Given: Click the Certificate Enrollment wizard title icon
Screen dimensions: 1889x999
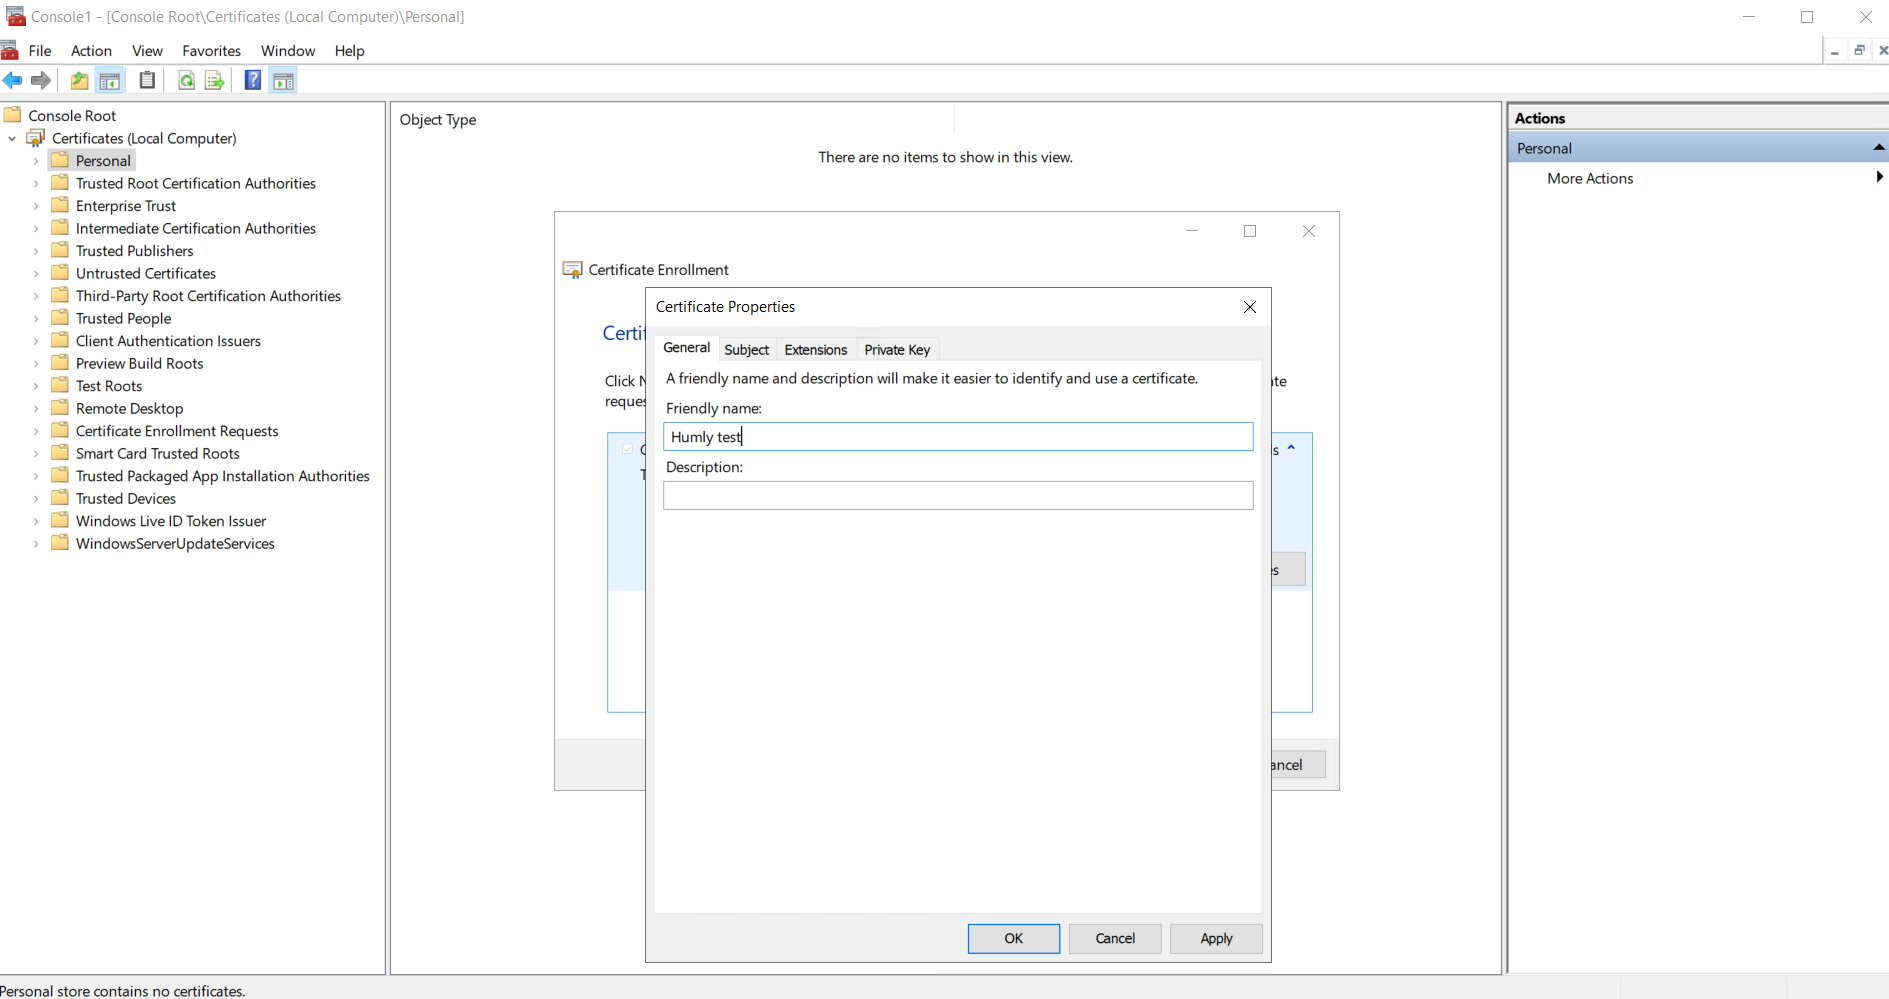Looking at the screenshot, I should (x=573, y=270).
